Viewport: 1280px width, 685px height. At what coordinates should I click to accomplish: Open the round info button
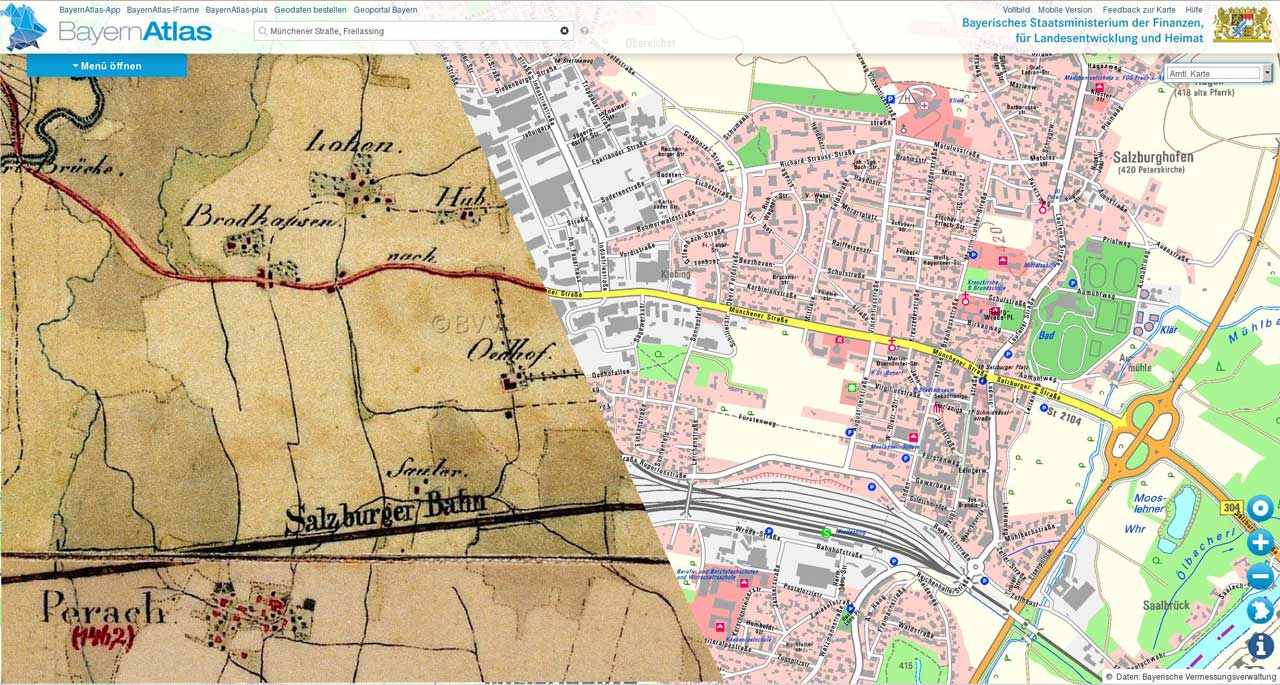[1260, 645]
